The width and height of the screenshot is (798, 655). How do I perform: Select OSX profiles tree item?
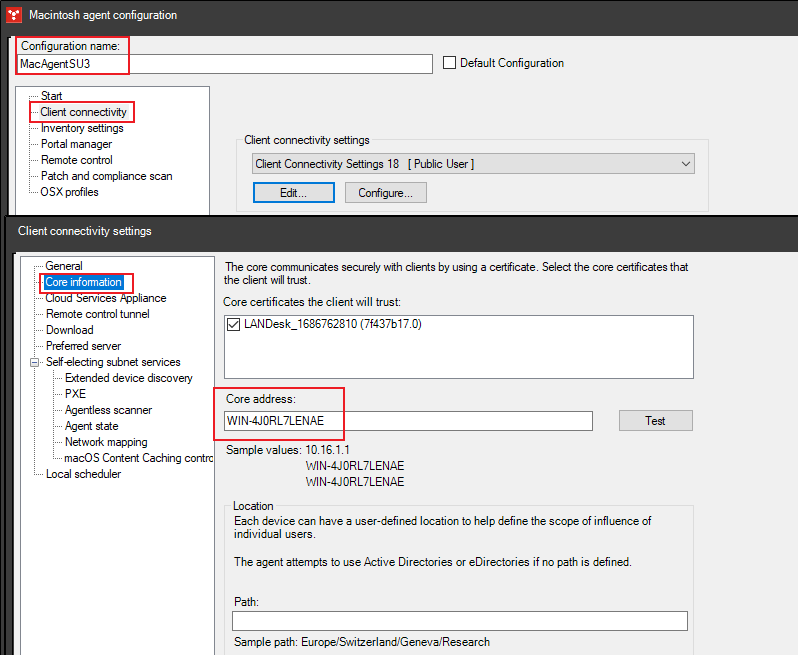tap(69, 192)
